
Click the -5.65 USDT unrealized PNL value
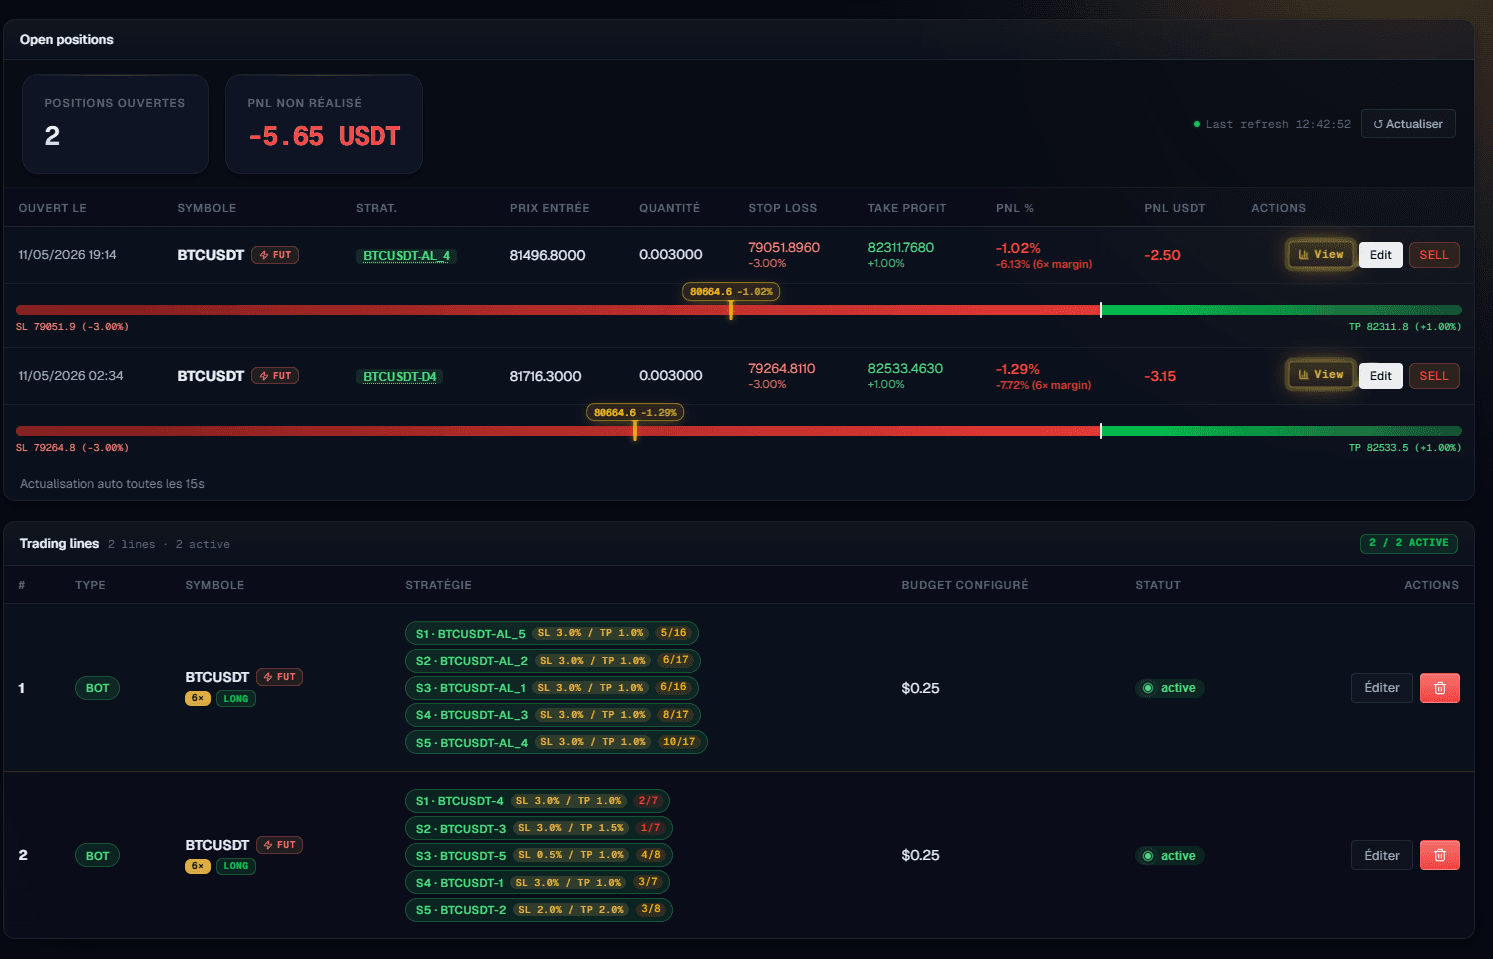324,136
